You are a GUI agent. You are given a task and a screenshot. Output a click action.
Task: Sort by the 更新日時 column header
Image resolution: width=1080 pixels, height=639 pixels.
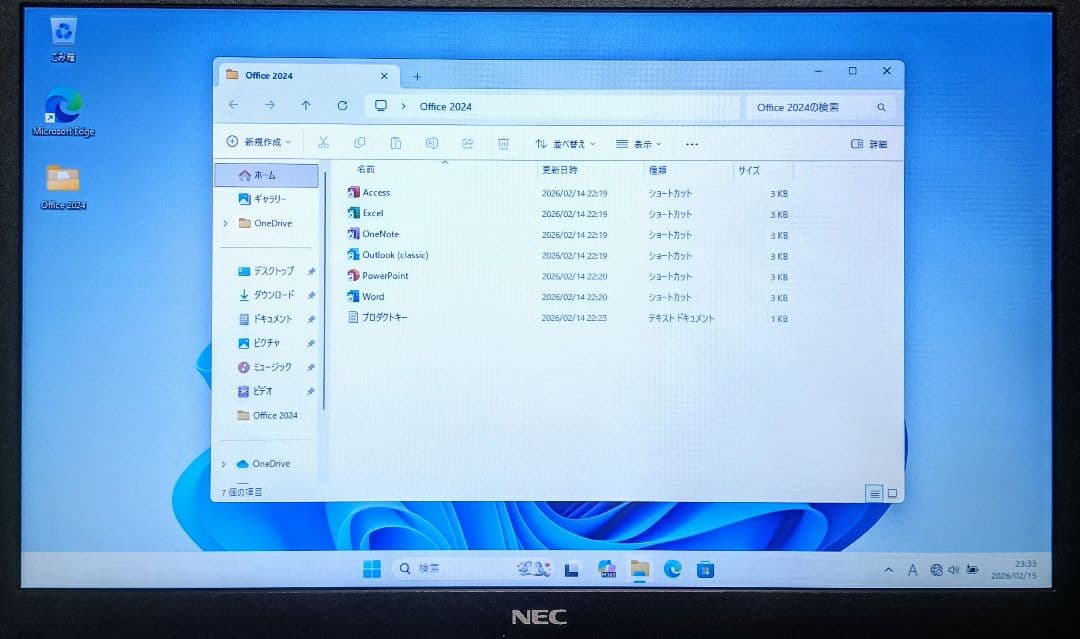(560, 170)
